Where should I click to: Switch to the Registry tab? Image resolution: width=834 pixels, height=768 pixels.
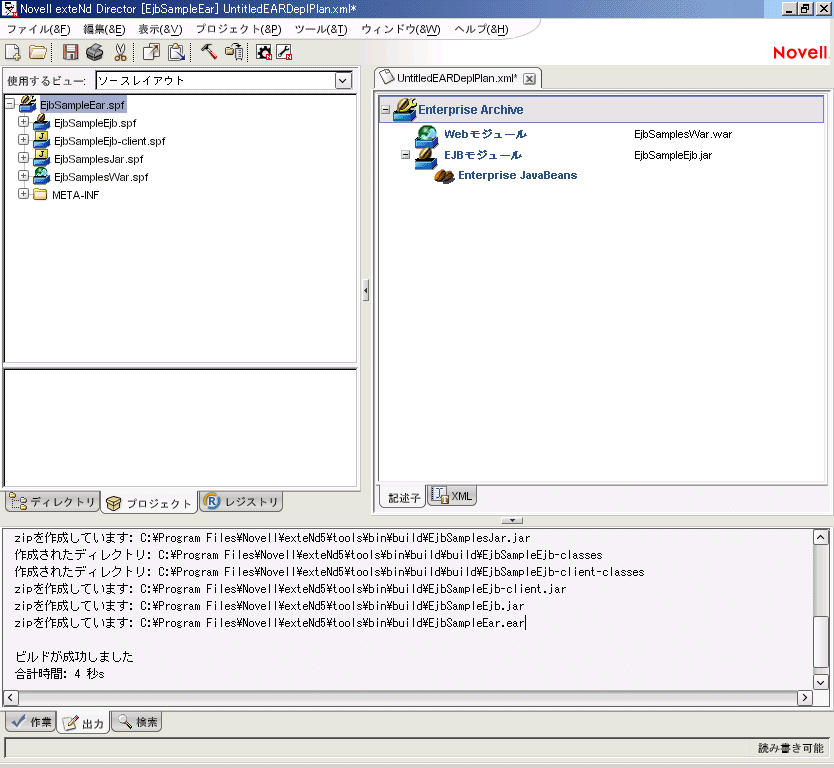pos(242,502)
